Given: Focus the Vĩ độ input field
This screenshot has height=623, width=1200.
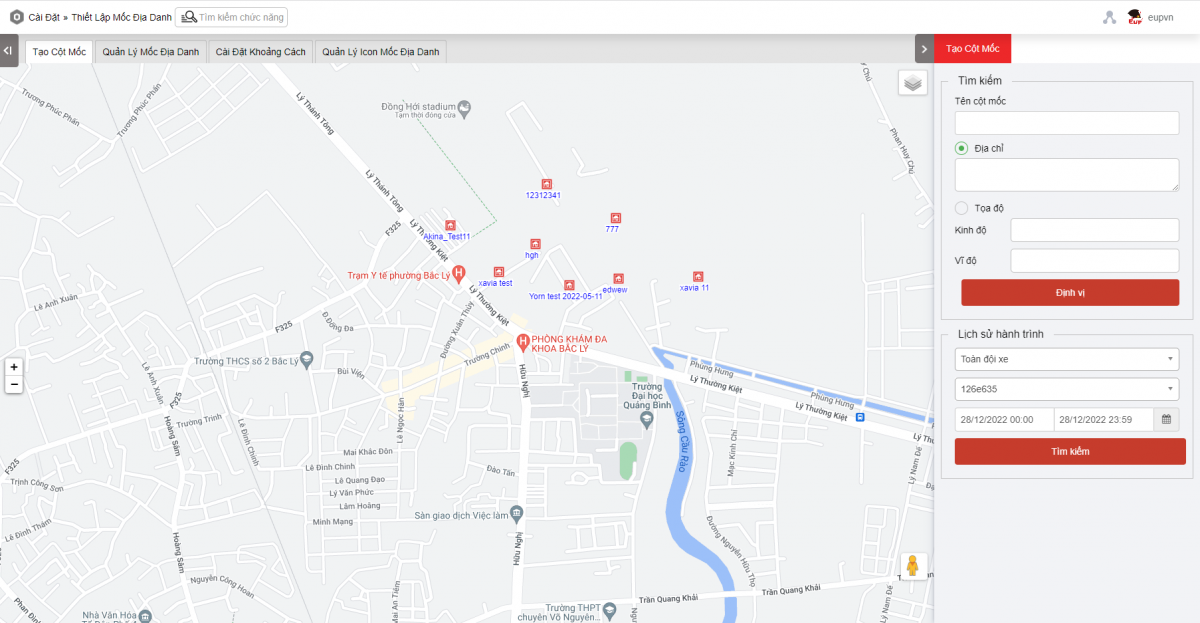Looking at the screenshot, I should [x=1095, y=261].
